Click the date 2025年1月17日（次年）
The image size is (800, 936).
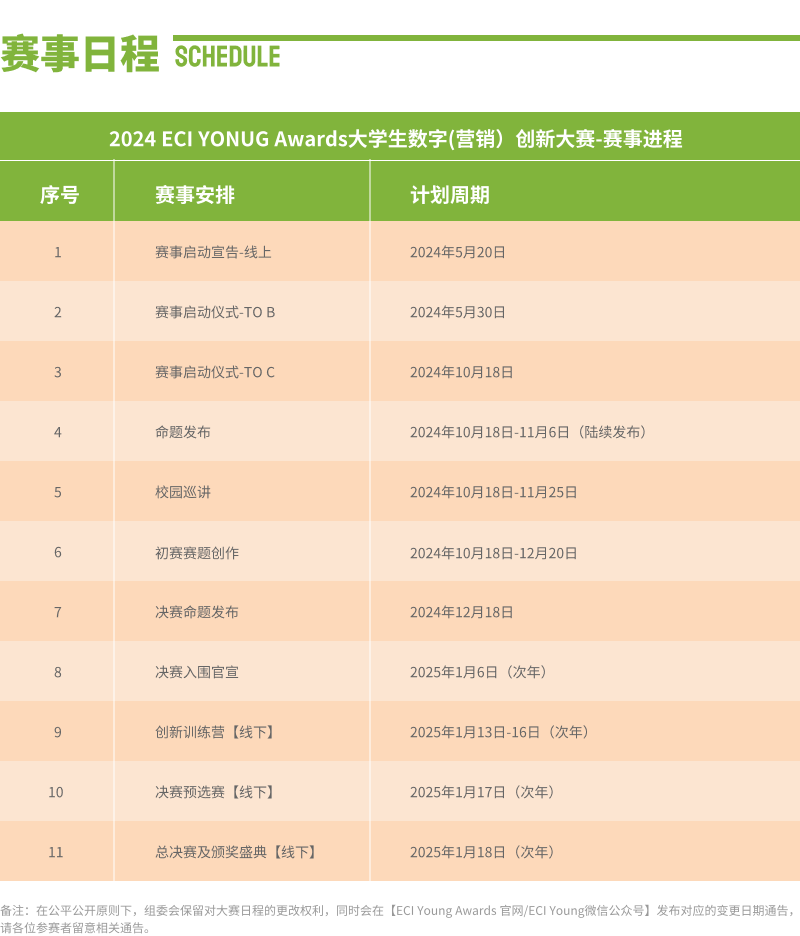pyautogui.click(x=482, y=792)
